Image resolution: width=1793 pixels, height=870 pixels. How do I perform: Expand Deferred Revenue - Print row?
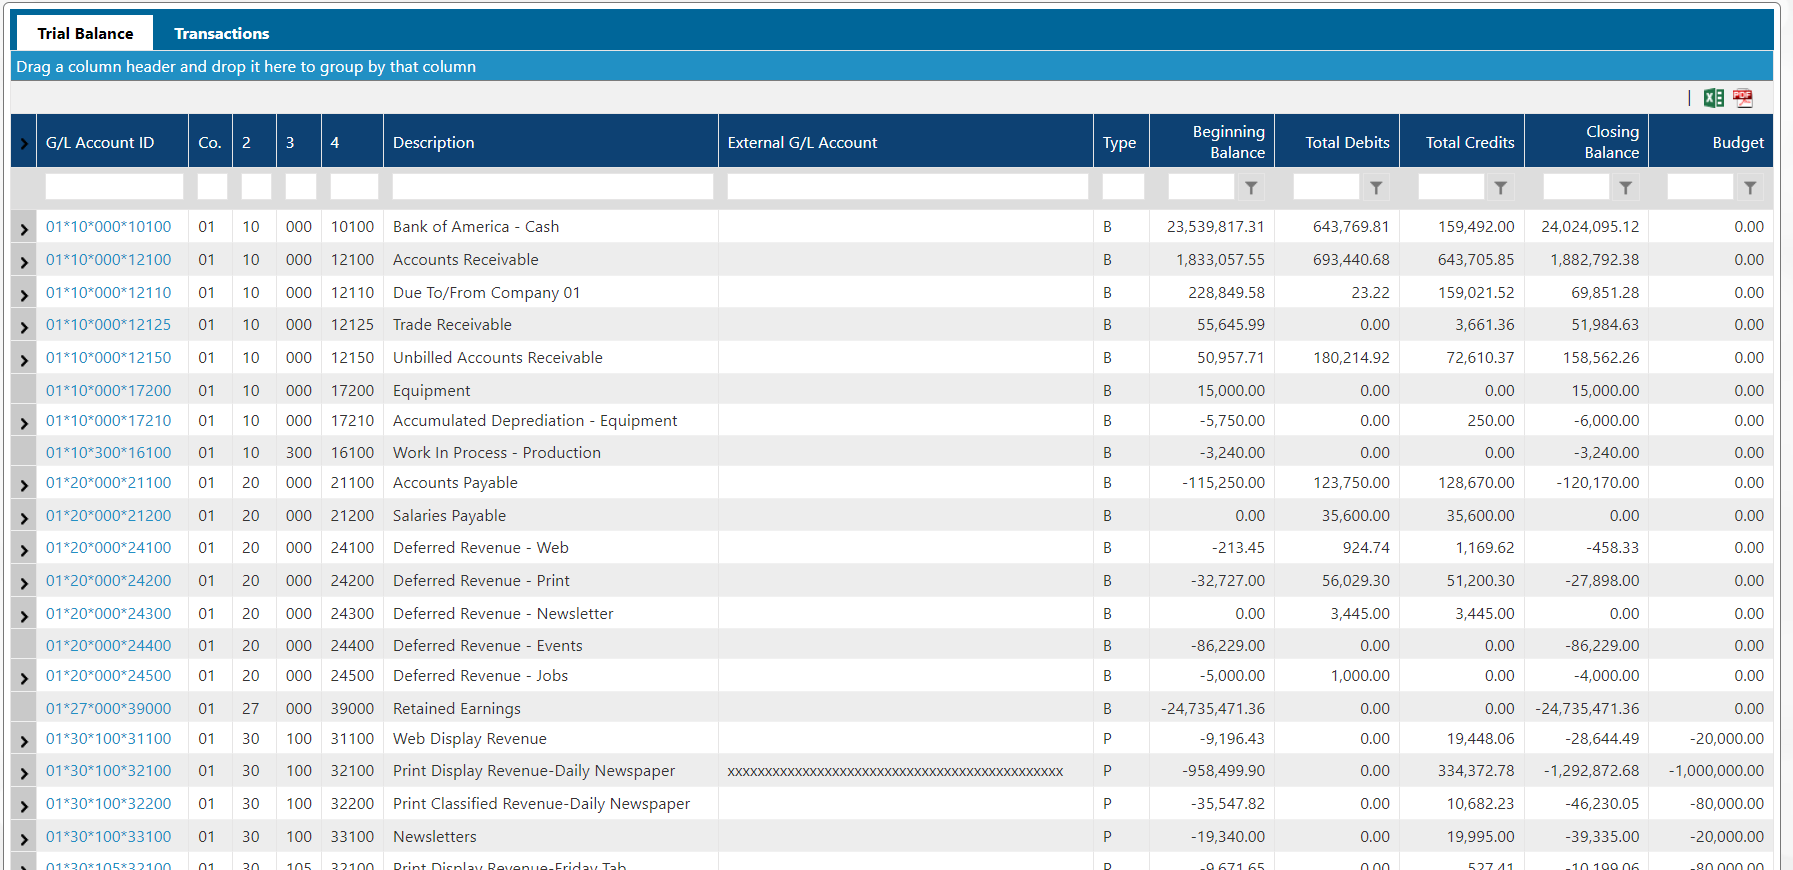(x=24, y=583)
